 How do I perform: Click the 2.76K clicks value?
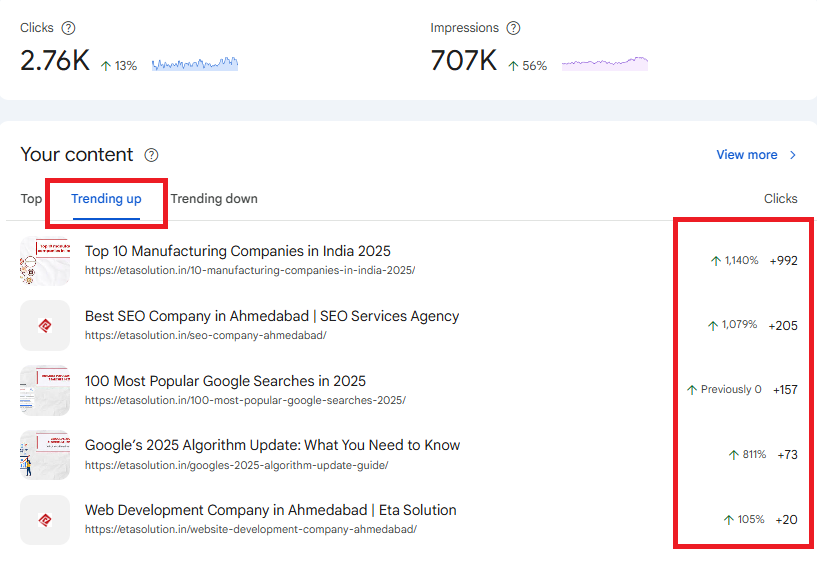pyautogui.click(x=55, y=60)
